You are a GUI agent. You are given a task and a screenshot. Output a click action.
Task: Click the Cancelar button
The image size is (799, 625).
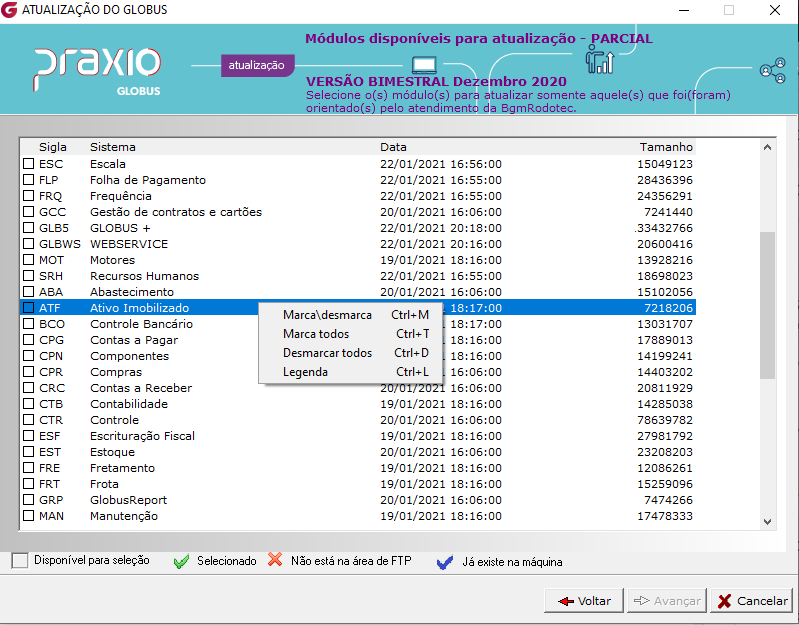pyautogui.click(x=752, y=601)
